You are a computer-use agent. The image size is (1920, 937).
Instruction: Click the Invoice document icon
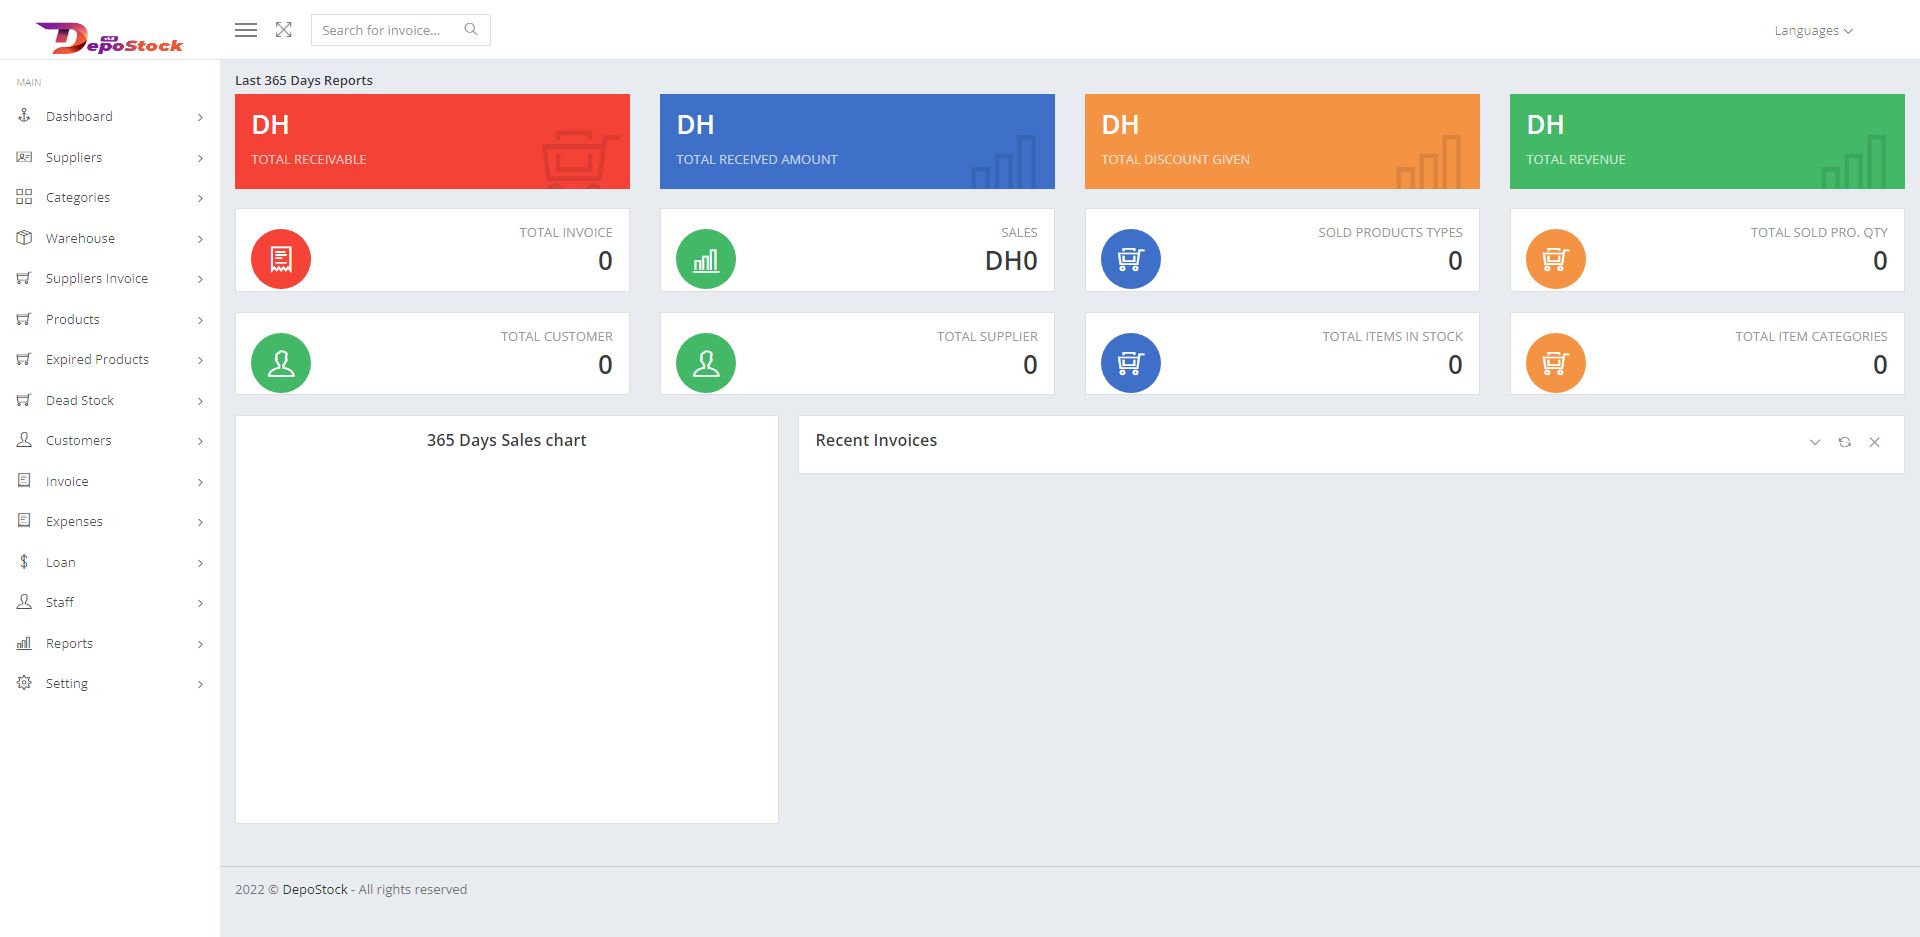tap(24, 481)
